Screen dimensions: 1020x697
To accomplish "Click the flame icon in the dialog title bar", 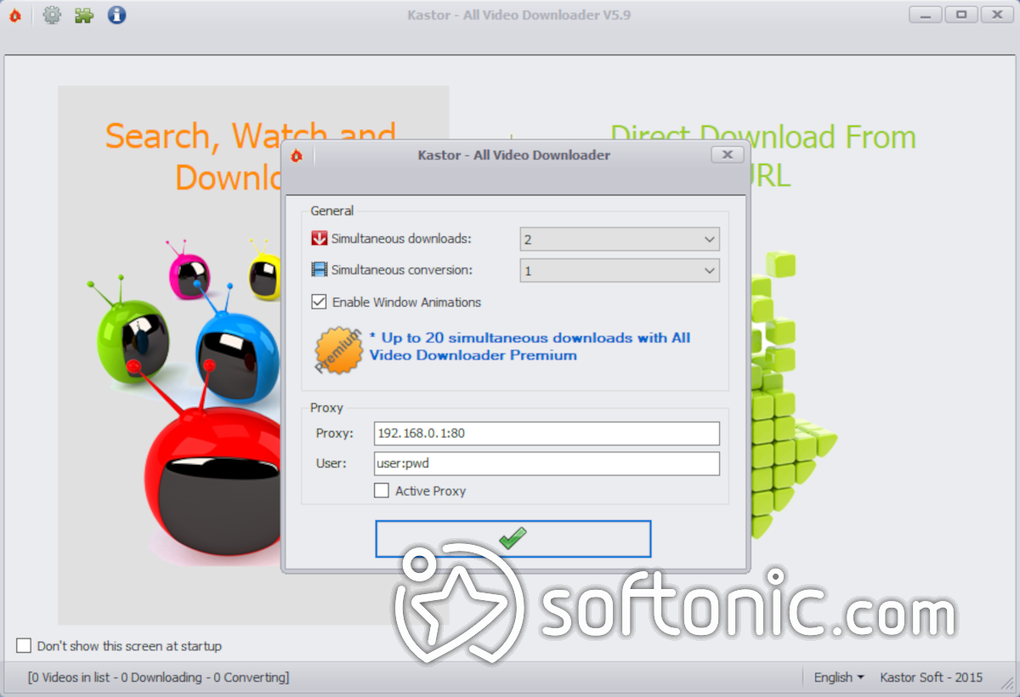I will pyautogui.click(x=297, y=156).
